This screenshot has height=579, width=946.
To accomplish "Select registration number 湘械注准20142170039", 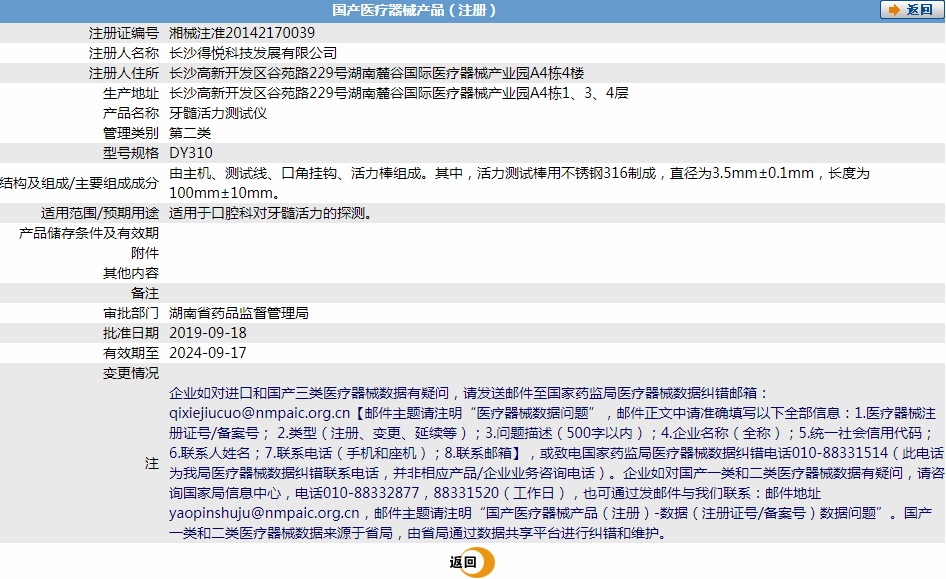I will pos(242,33).
